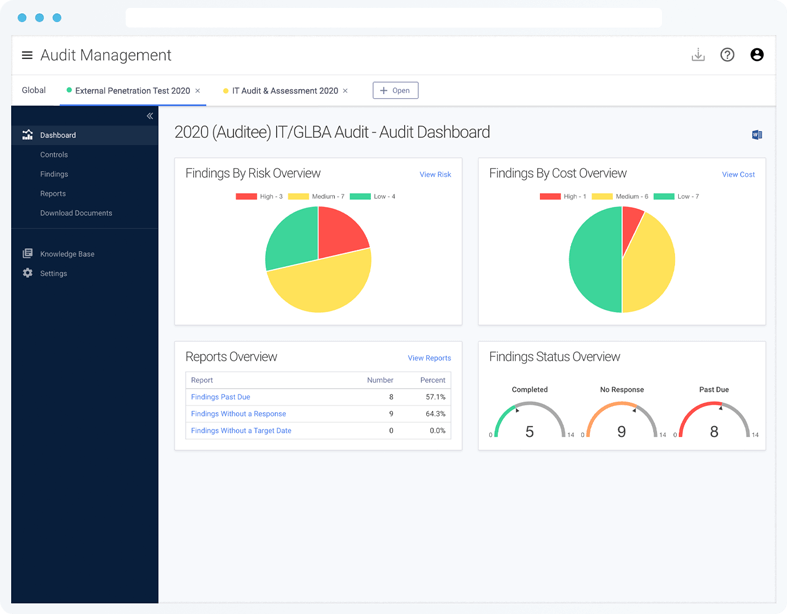The width and height of the screenshot is (787, 614).
Task: Close the IT Audit & Assessment 2020 tab
Action: pyautogui.click(x=346, y=91)
